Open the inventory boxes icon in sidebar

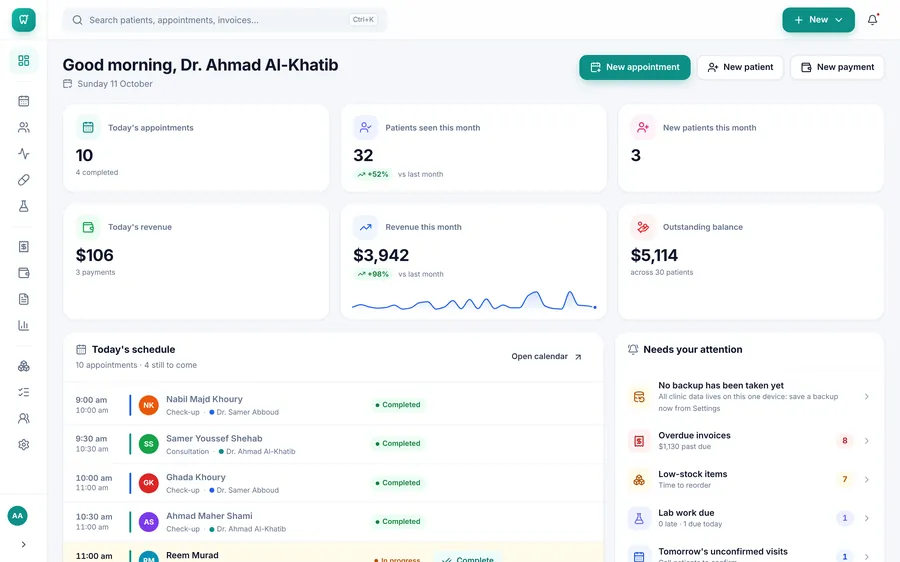click(24, 366)
